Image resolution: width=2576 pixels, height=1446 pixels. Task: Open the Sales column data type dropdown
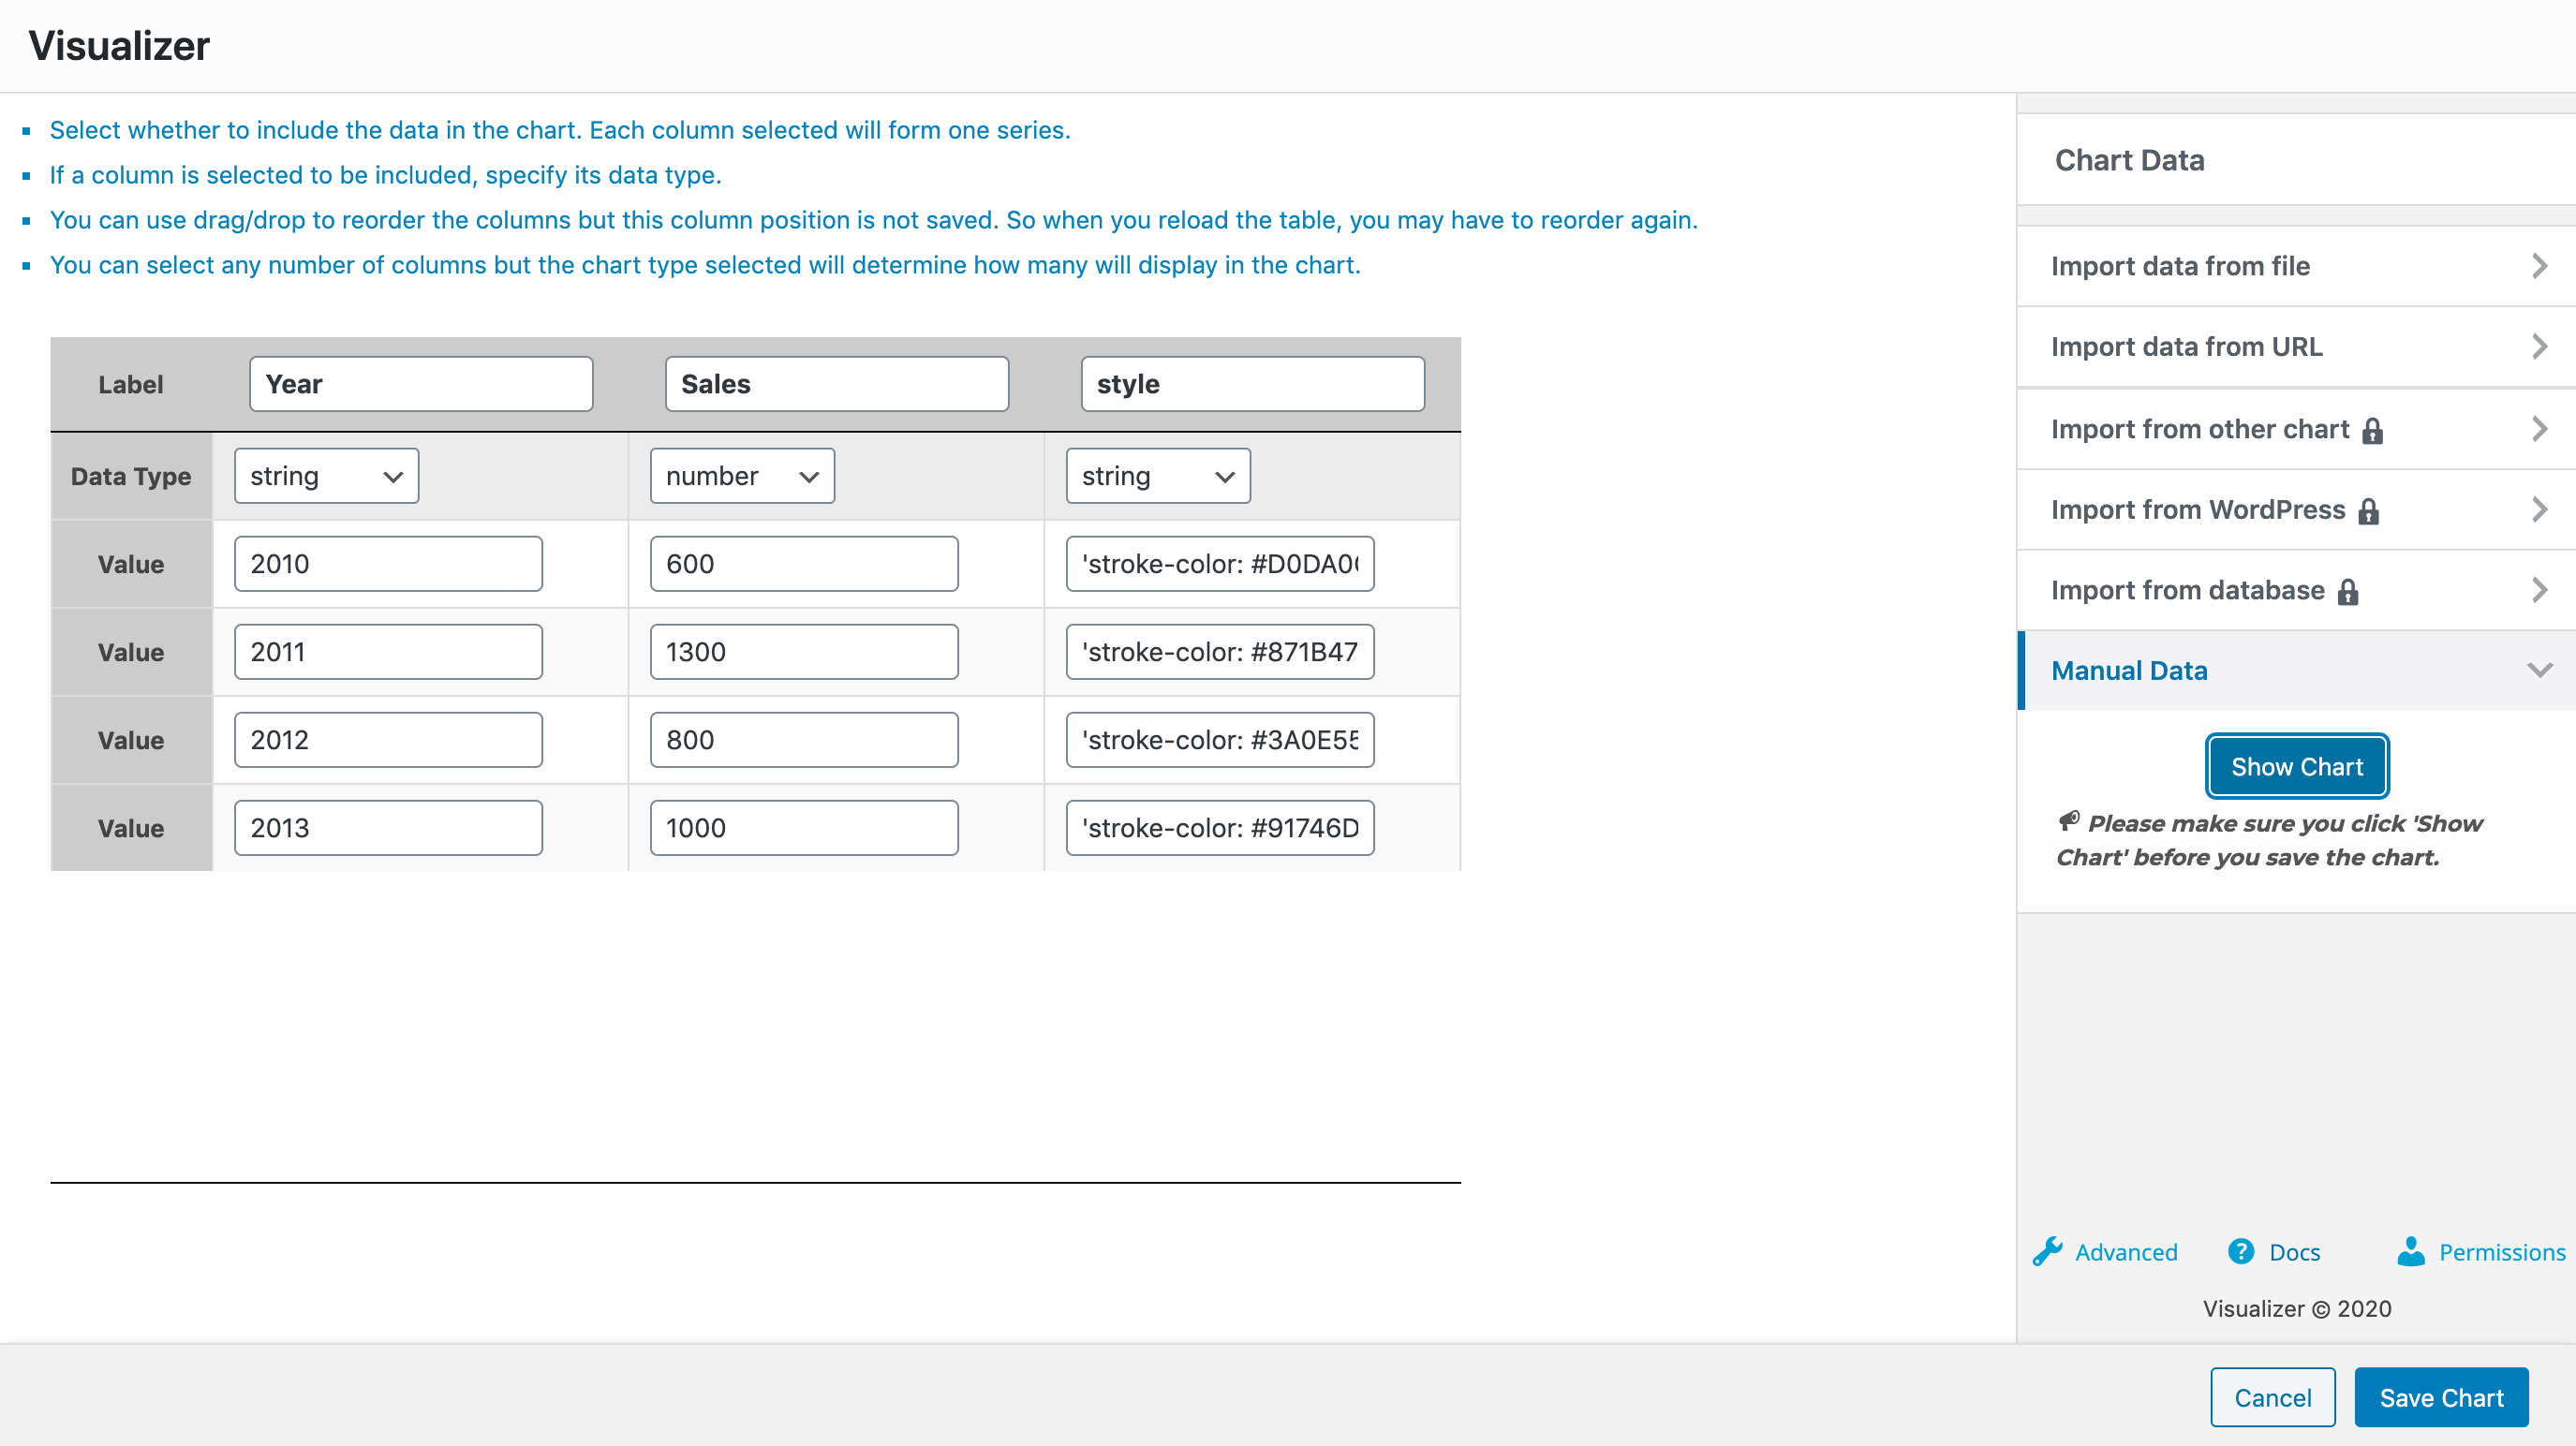point(742,476)
